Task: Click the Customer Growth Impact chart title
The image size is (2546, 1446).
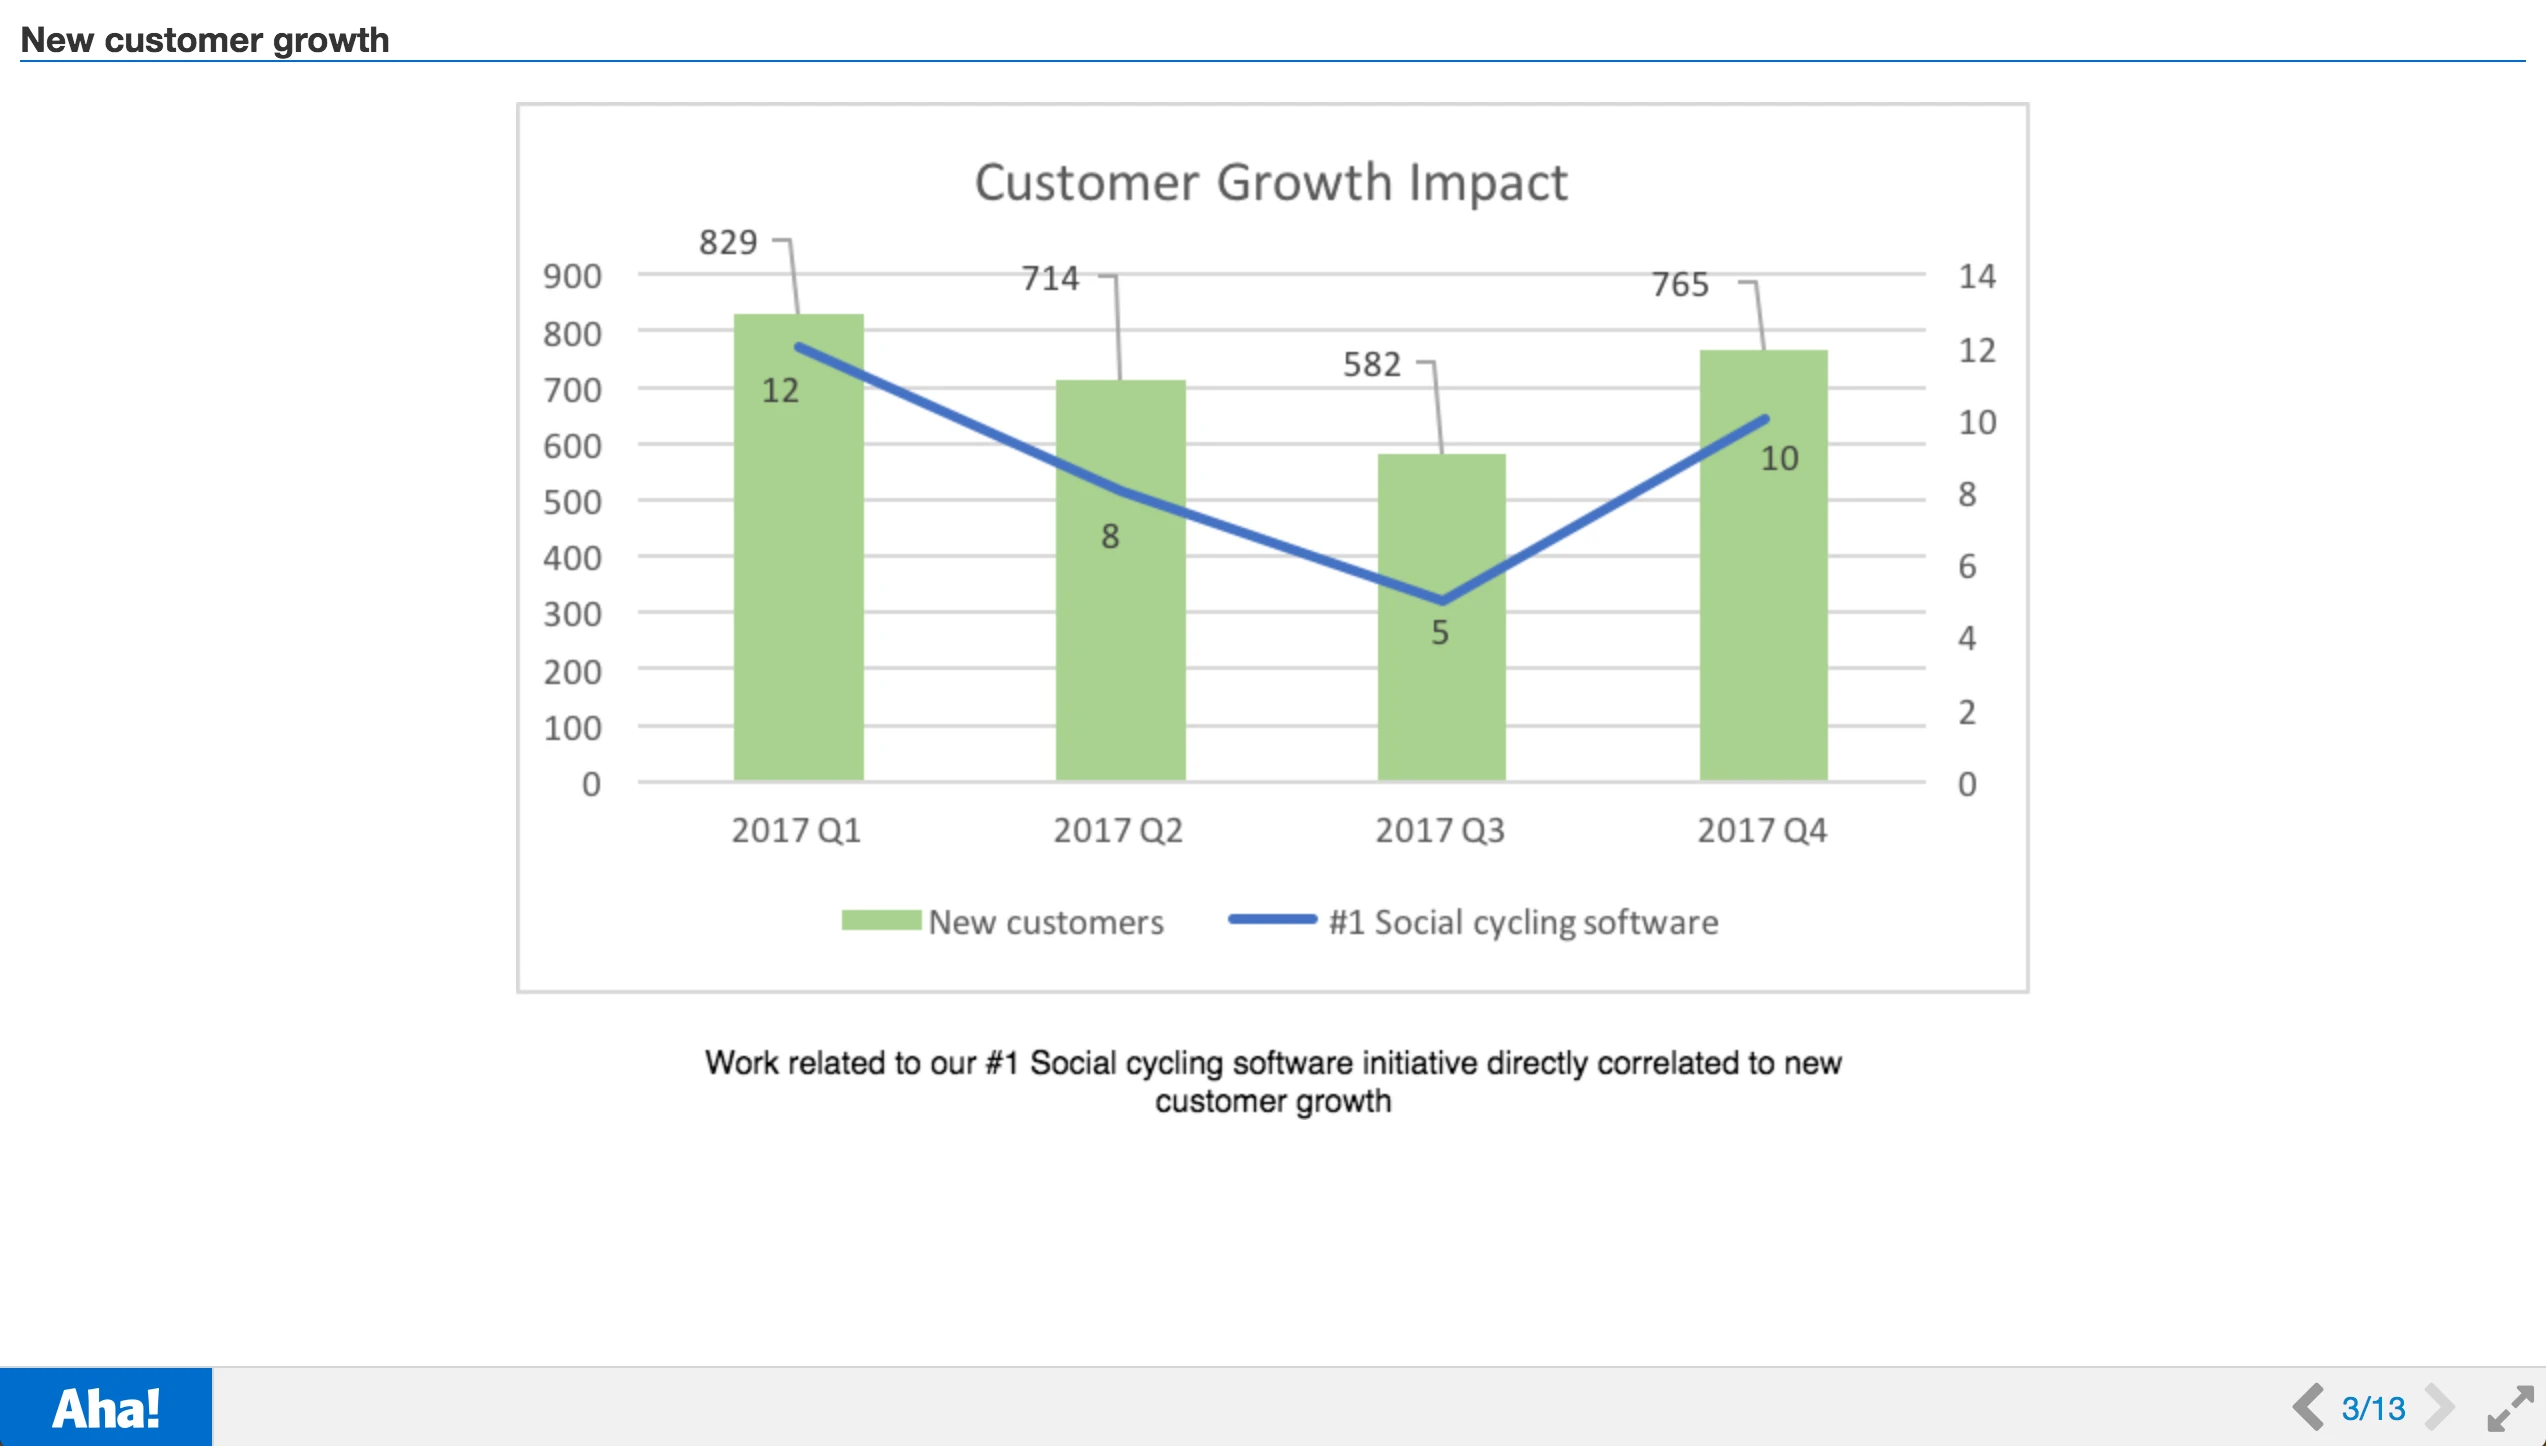Action: pyautogui.click(x=1271, y=183)
